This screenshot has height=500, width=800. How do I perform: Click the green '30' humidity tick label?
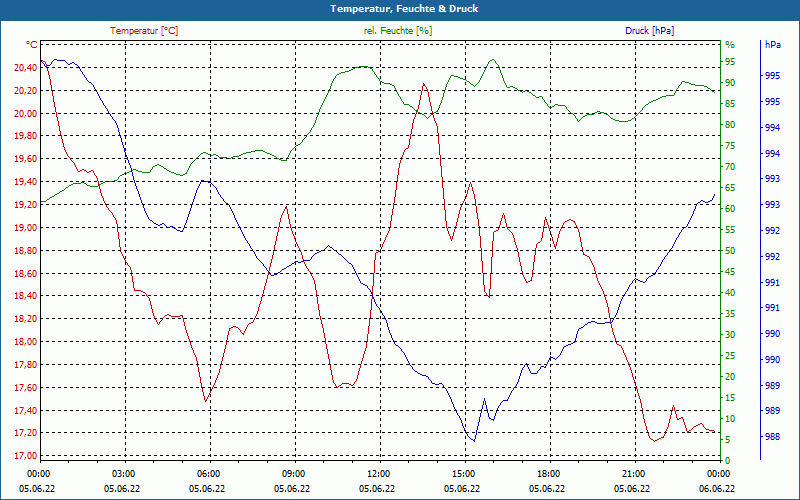pyautogui.click(x=730, y=335)
